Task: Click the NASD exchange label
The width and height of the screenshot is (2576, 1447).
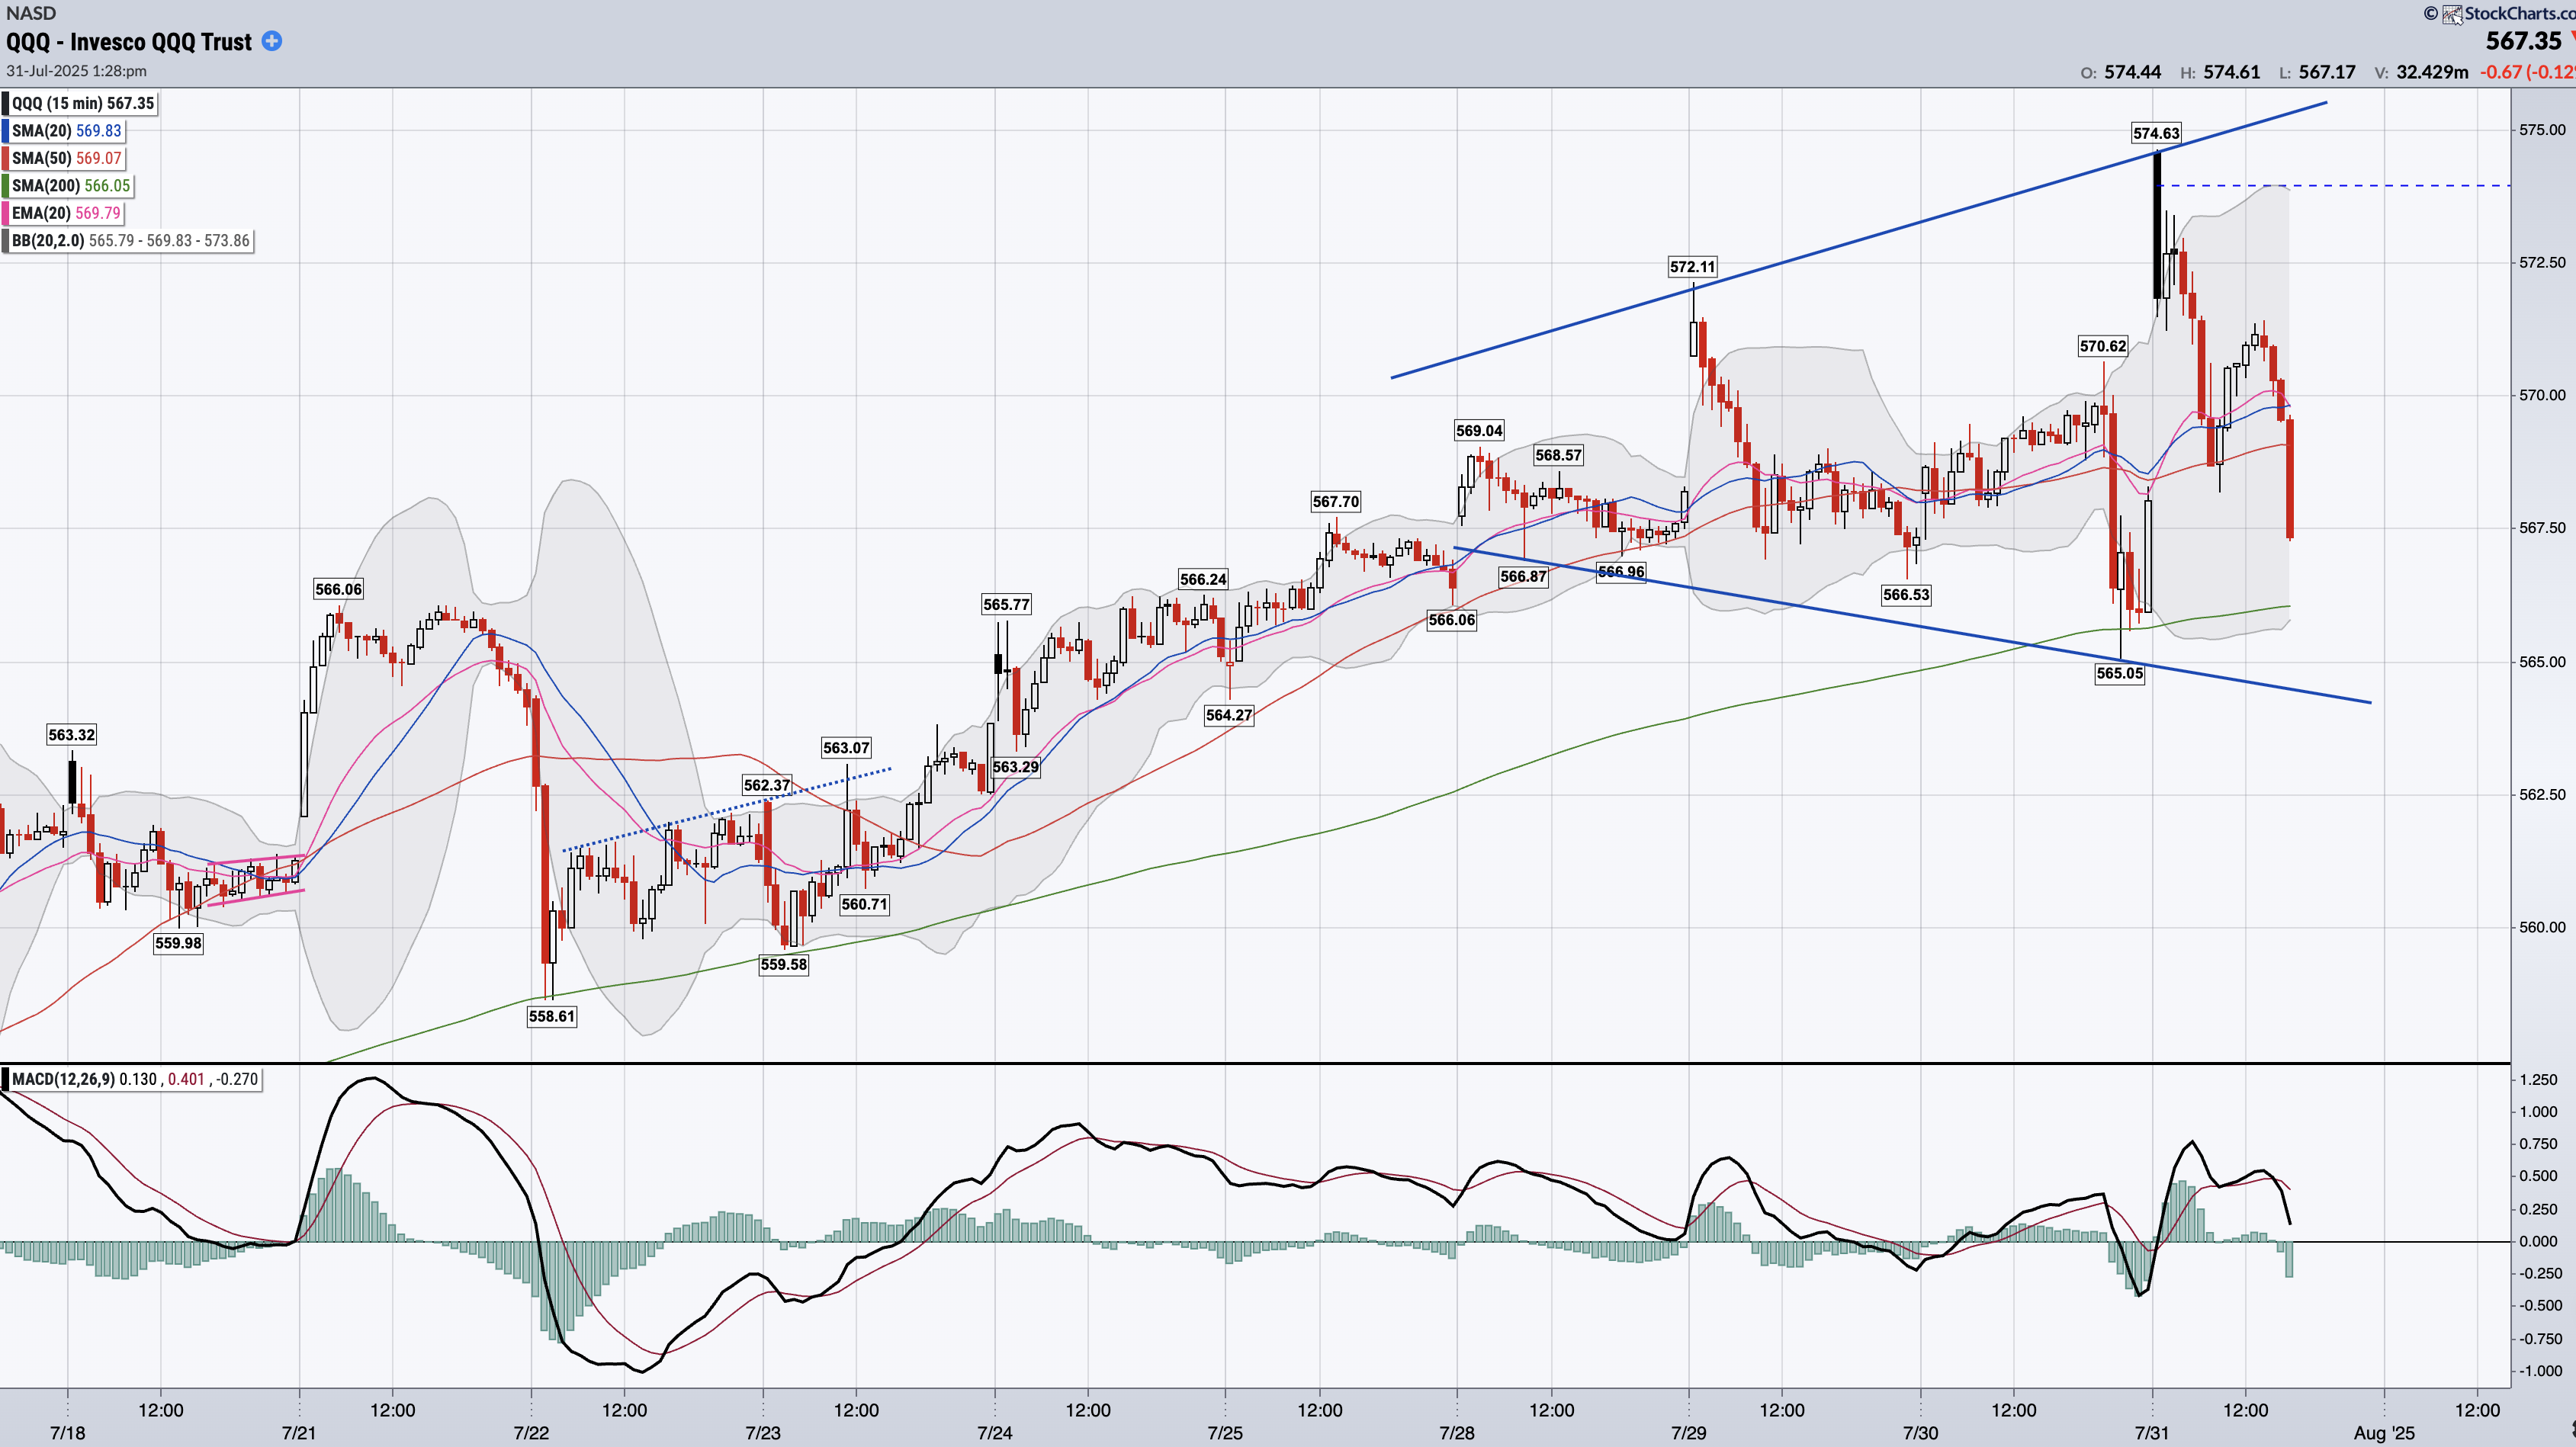Action: (31, 13)
